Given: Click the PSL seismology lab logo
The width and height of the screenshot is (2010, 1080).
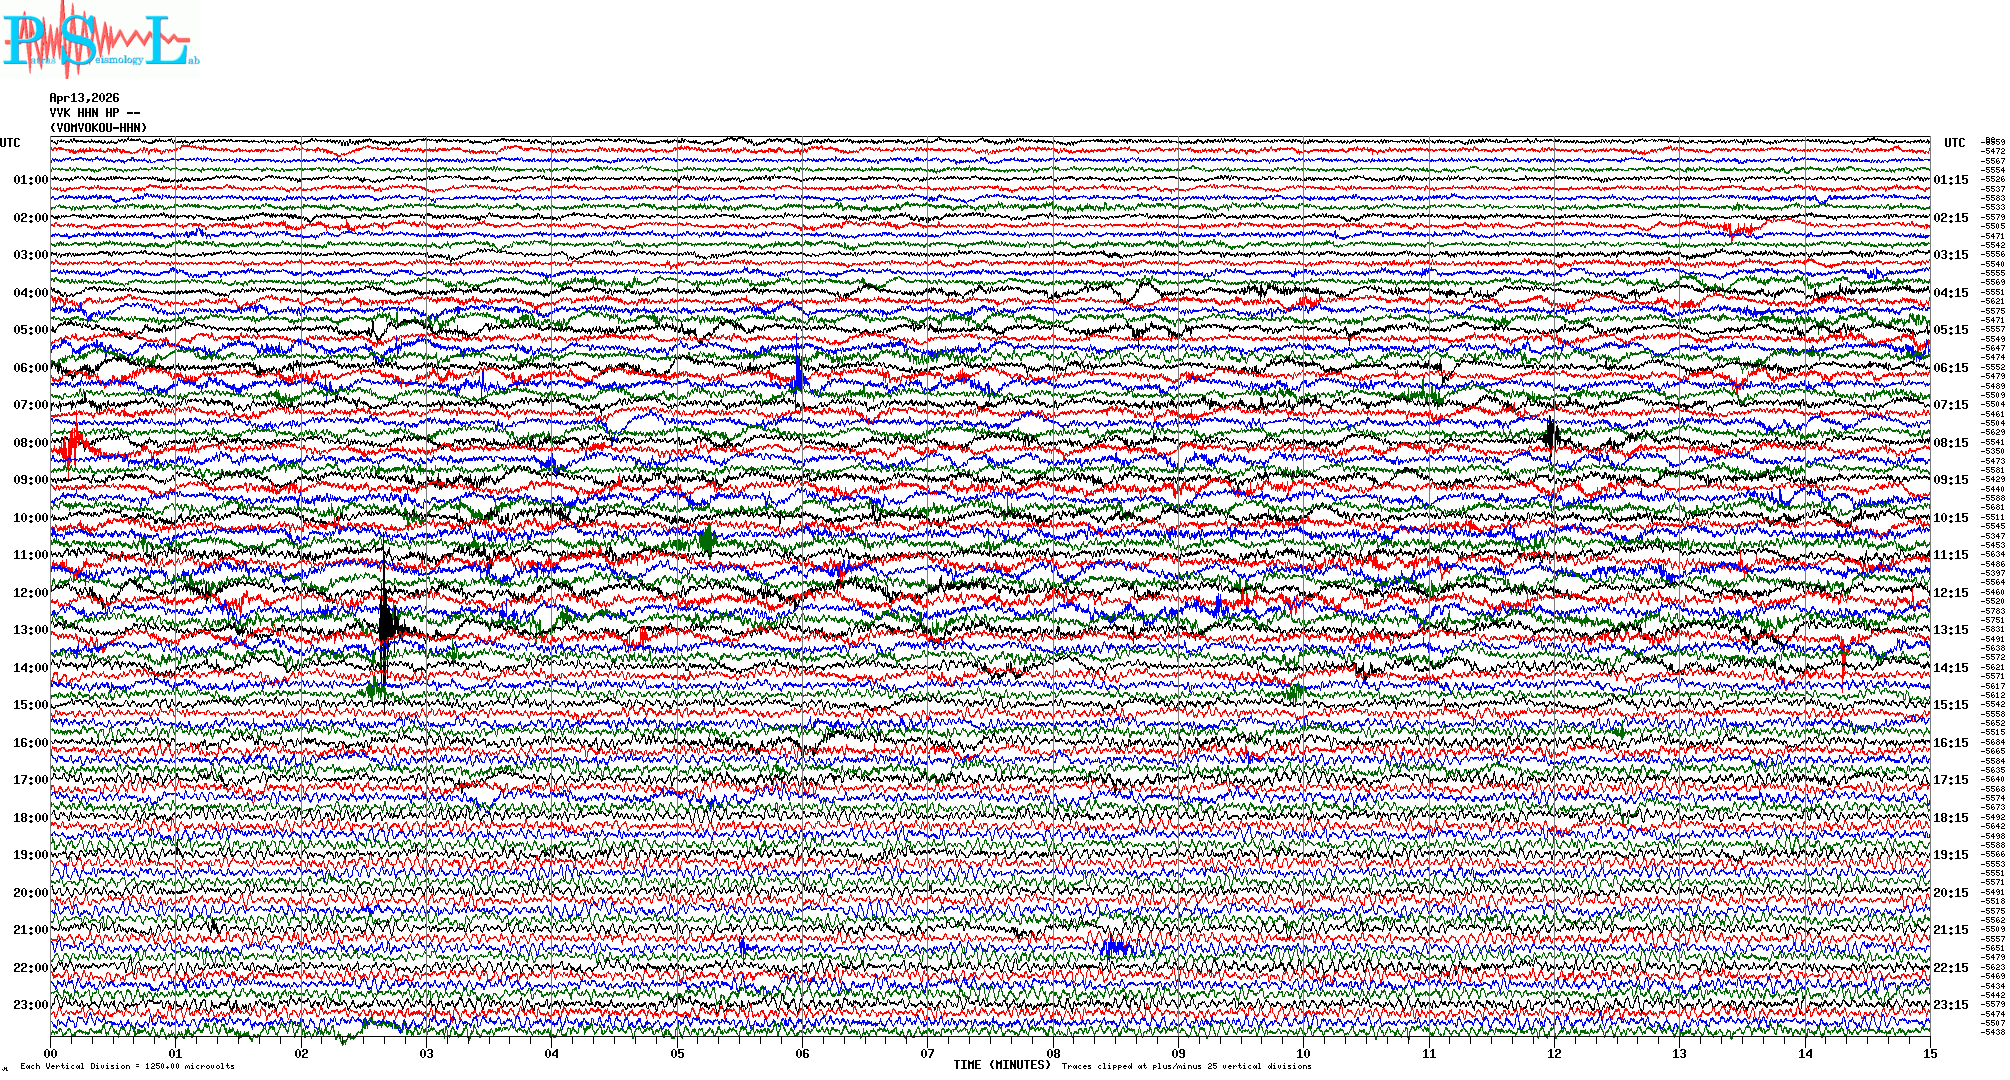Looking at the screenshot, I should click(100, 40).
